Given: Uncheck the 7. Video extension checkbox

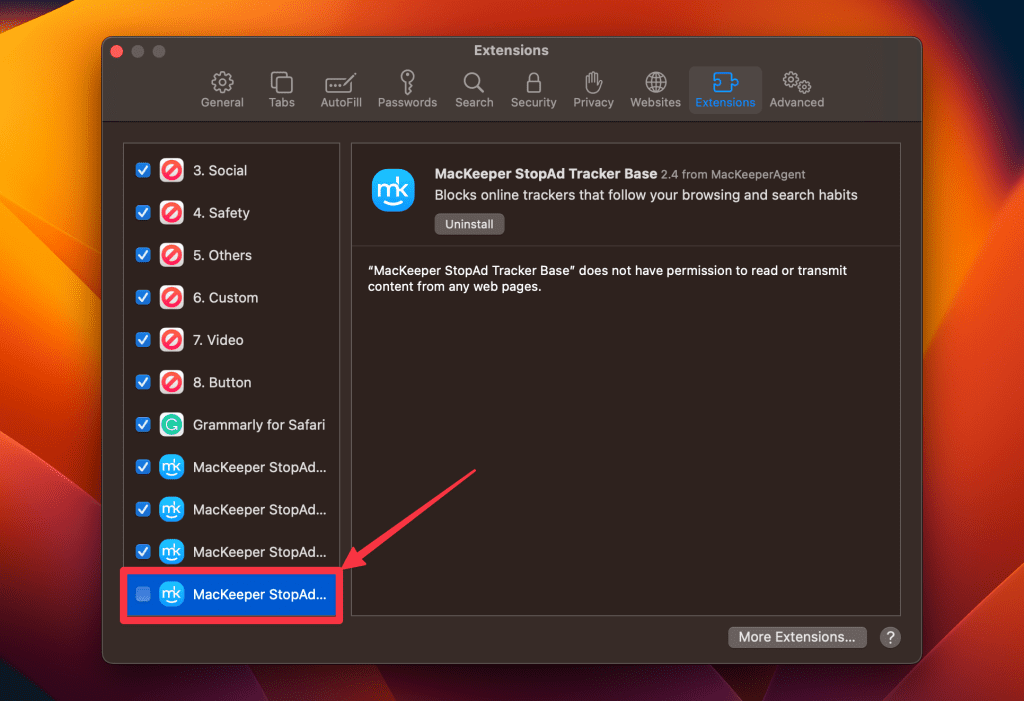Looking at the screenshot, I should coord(143,340).
